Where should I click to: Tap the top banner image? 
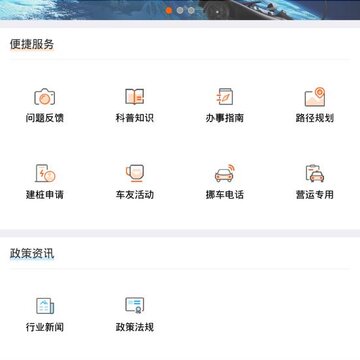pyautogui.click(x=180, y=10)
